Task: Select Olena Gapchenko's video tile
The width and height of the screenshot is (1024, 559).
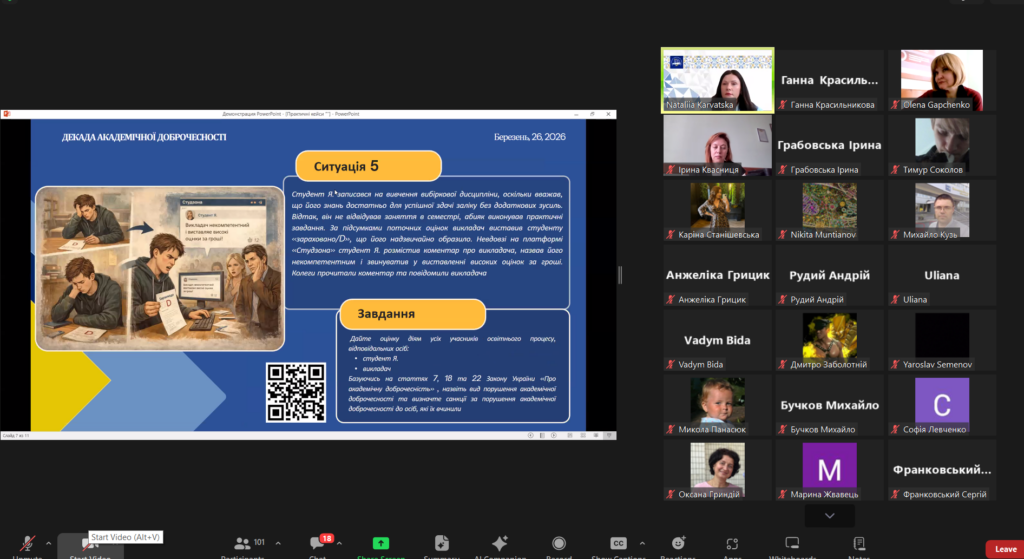Action: coord(944,79)
